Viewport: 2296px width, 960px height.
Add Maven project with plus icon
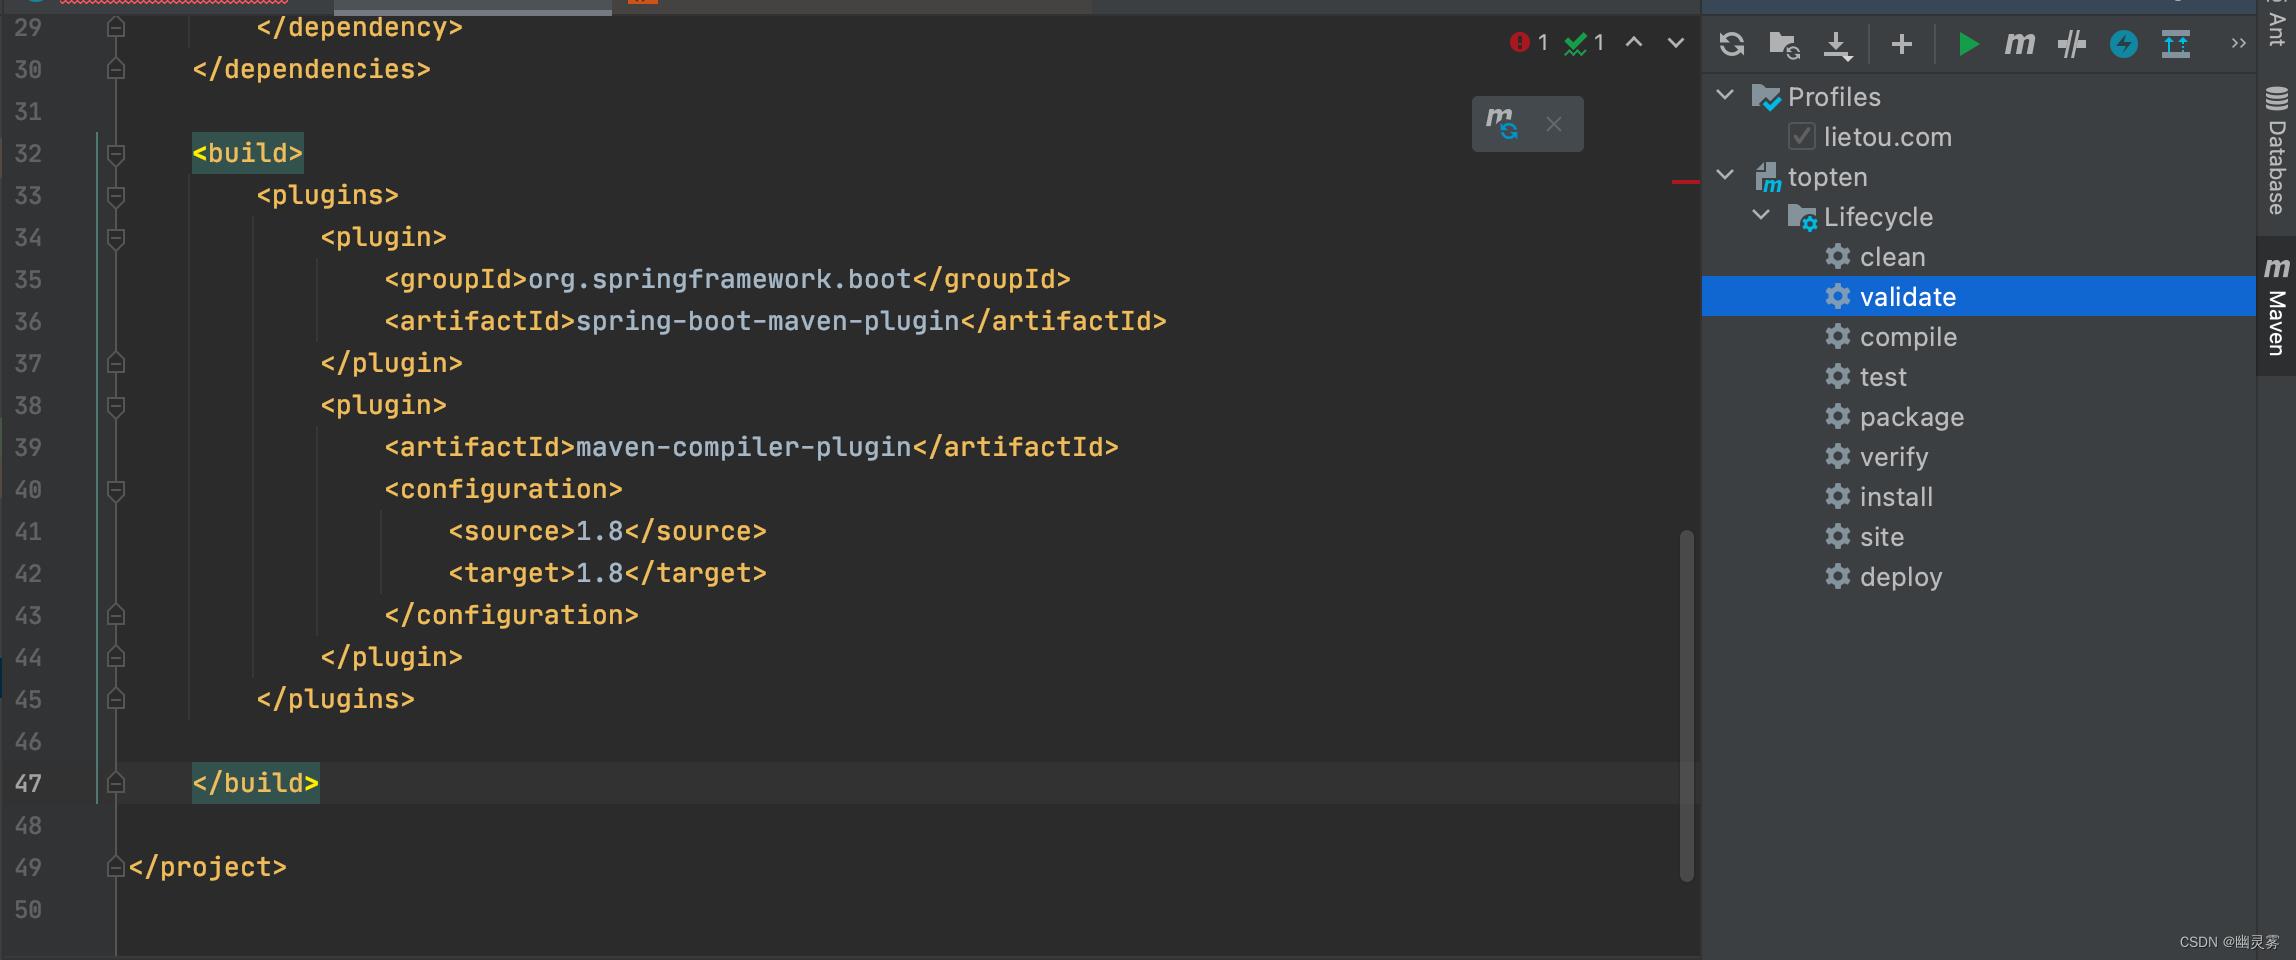[x=1902, y=44]
